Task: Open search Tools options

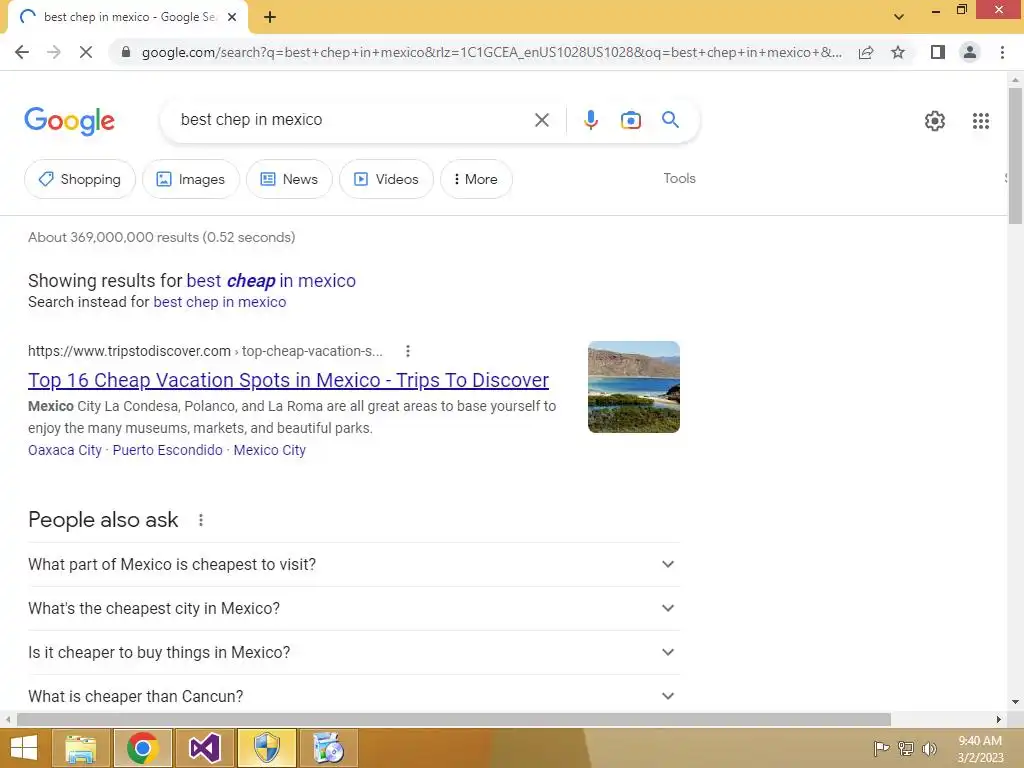Action: (679, 178)
